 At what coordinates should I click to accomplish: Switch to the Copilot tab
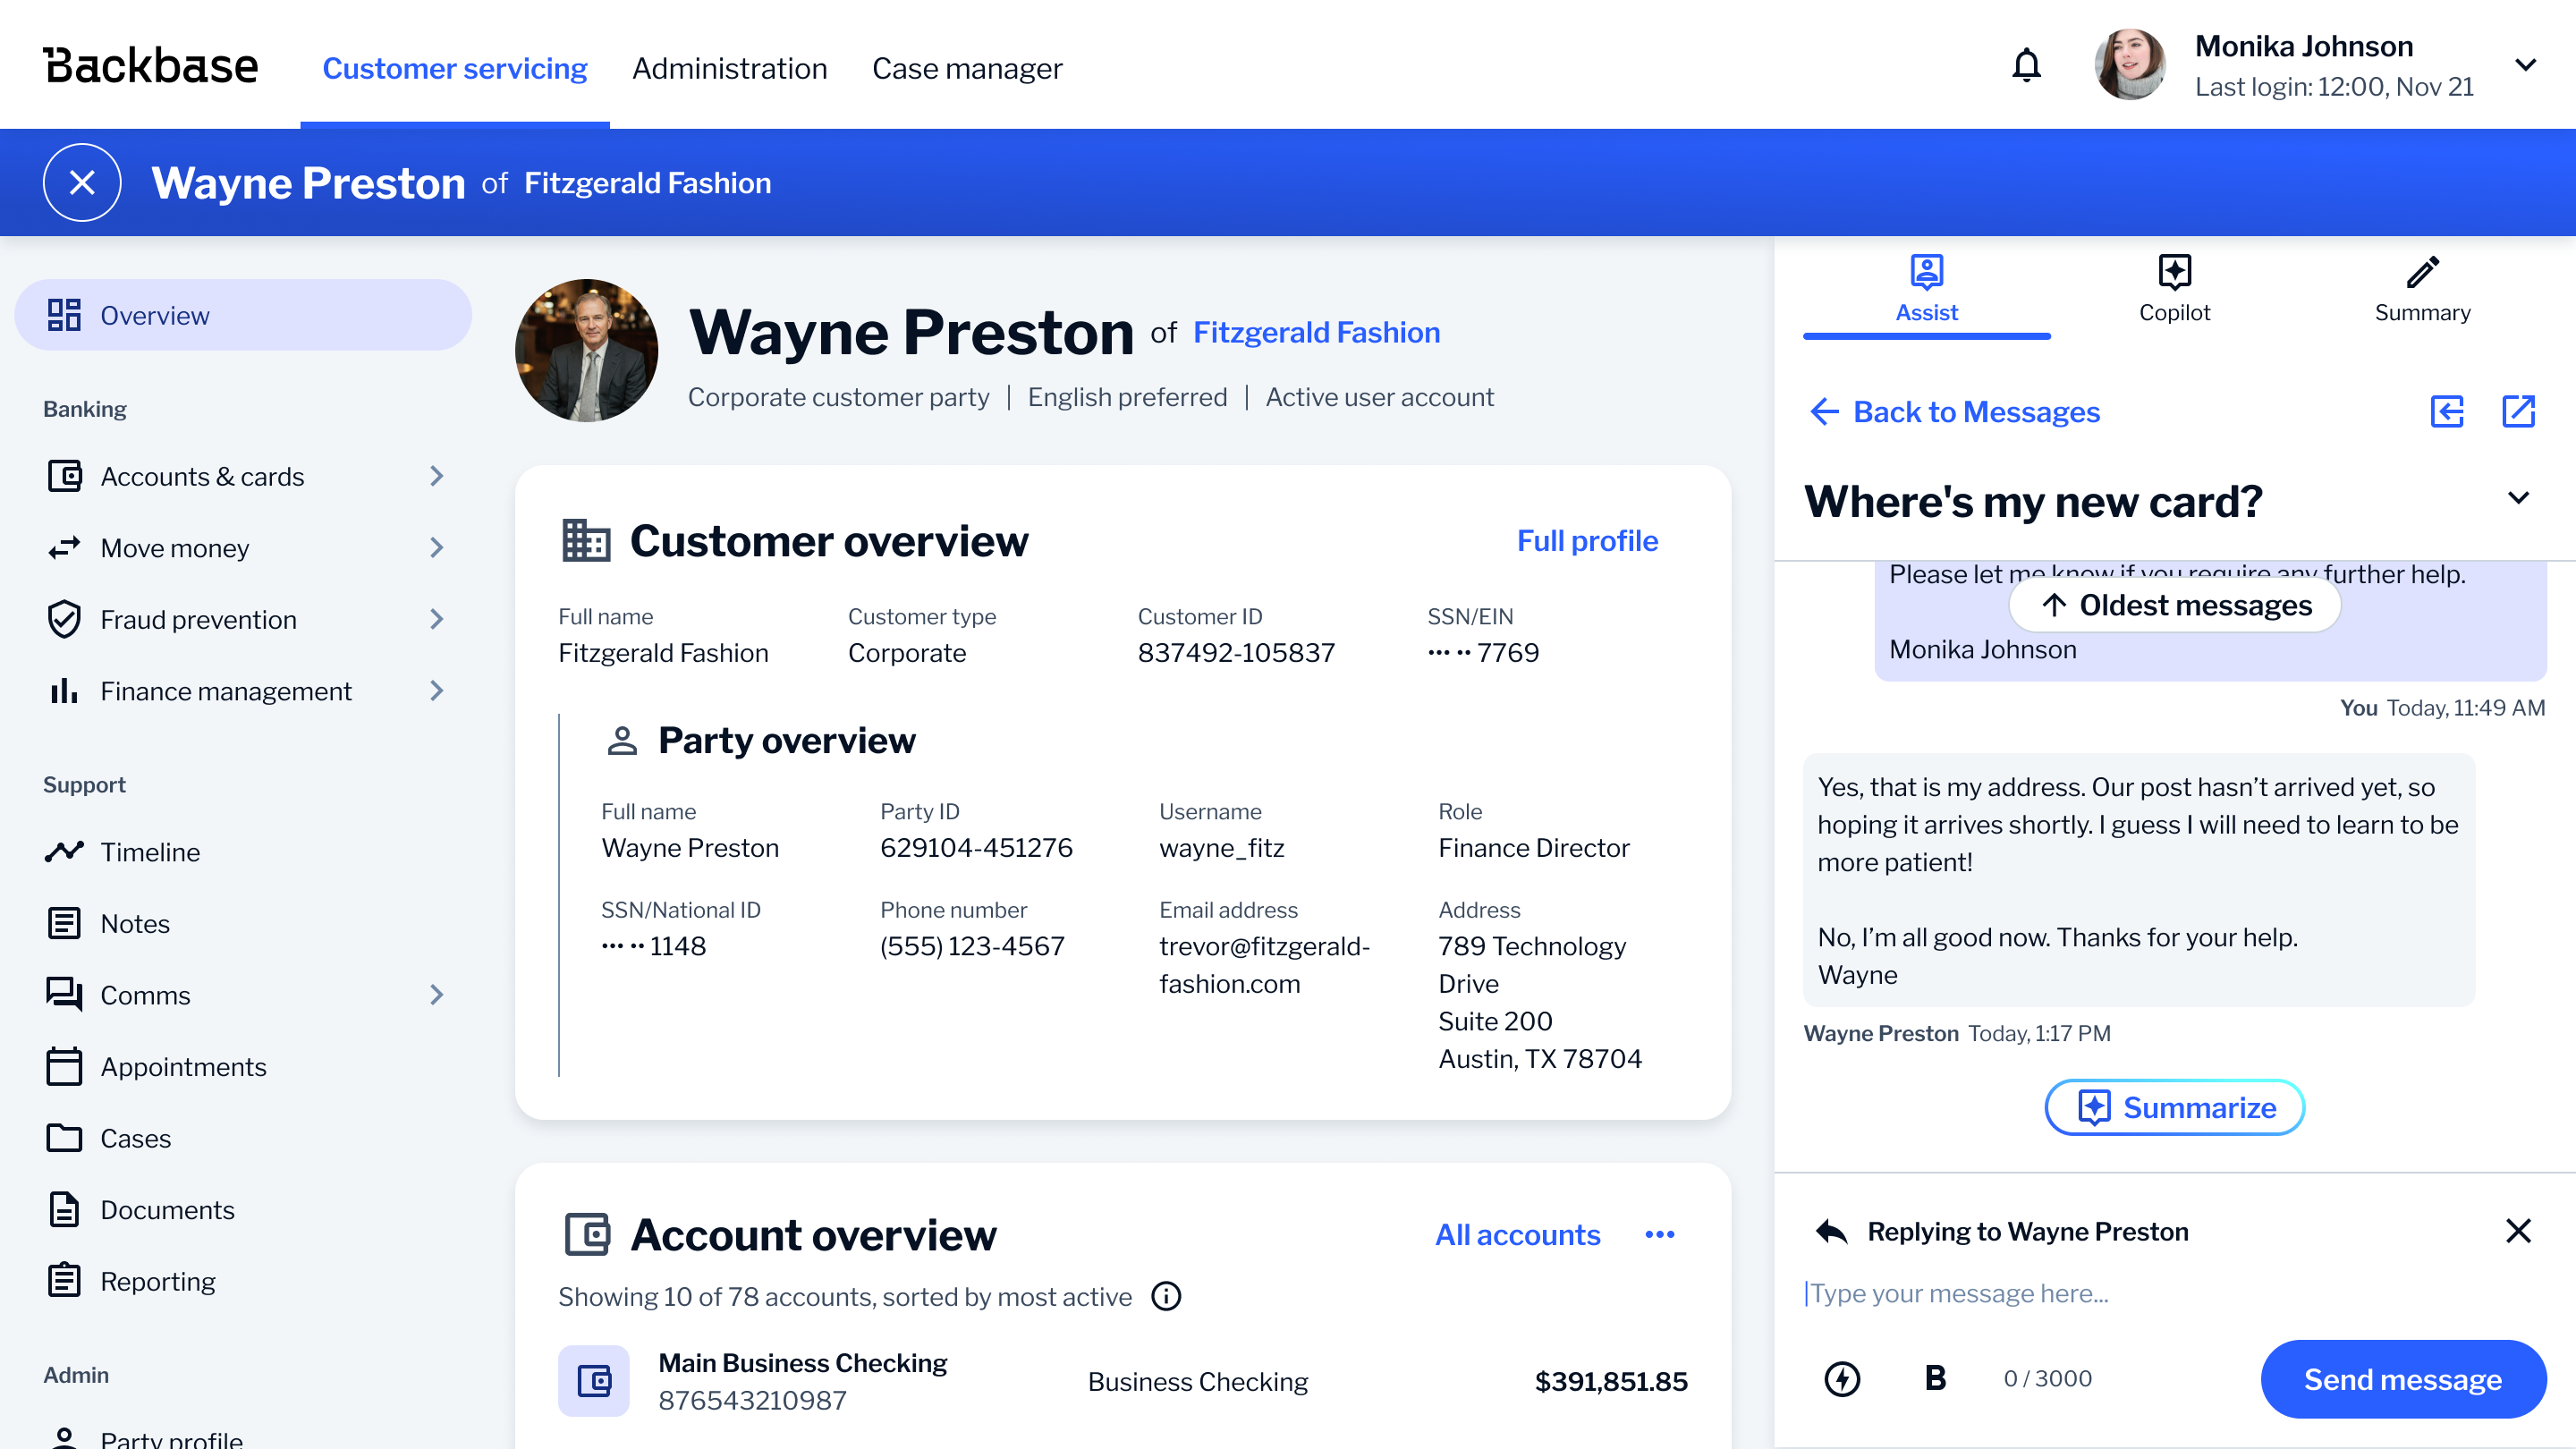pyautogui.click(x=2174, y=288)
